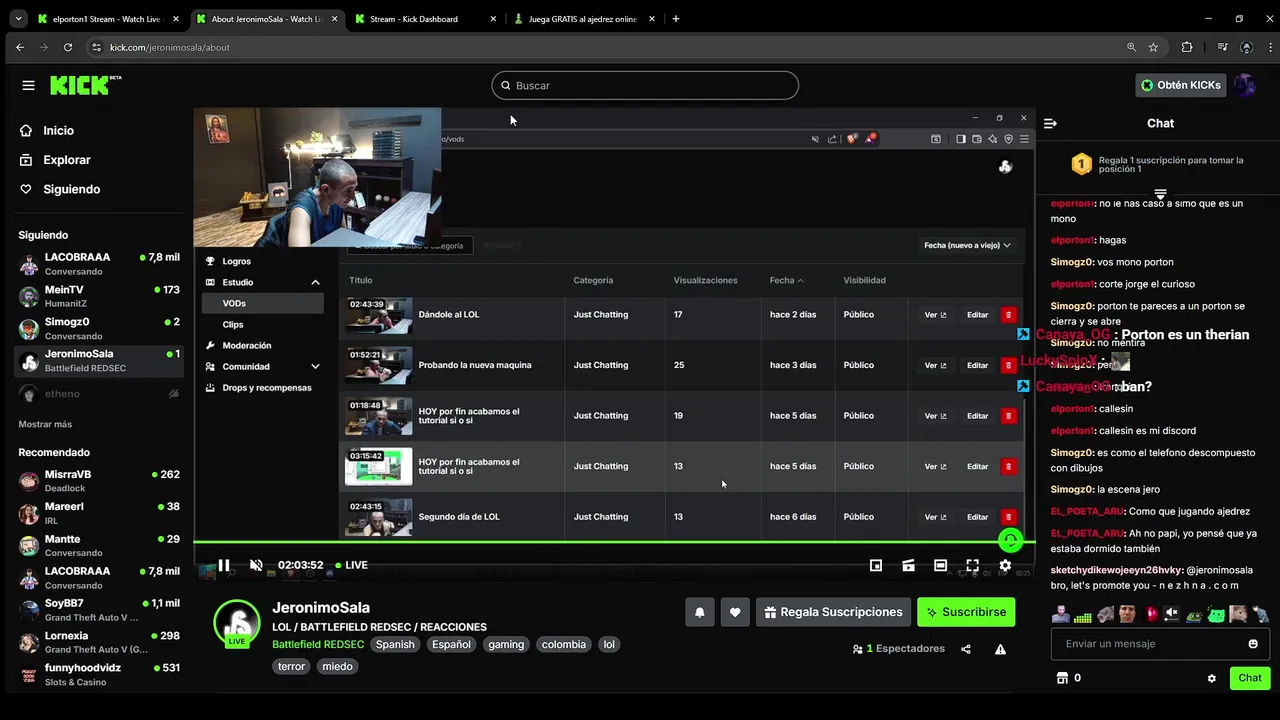This screenshot has height=720, width=1280.
Task: Open stream clip creation icon
Action: tap(908, 565)
